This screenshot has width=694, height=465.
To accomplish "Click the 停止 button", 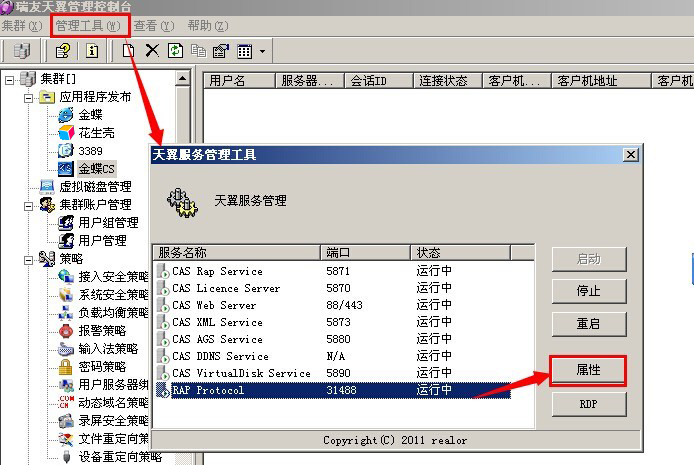I will point(589,291).
